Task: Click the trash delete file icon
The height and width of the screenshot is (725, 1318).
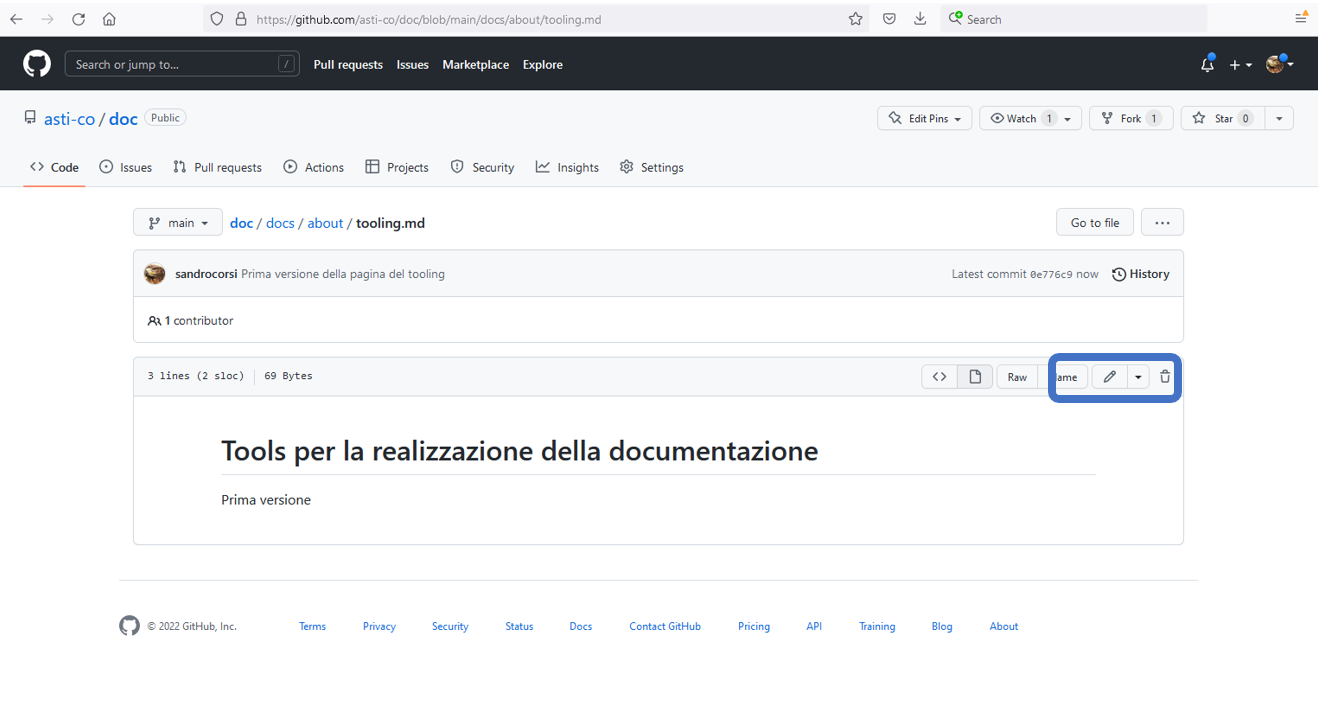Action: (1165, 377)
